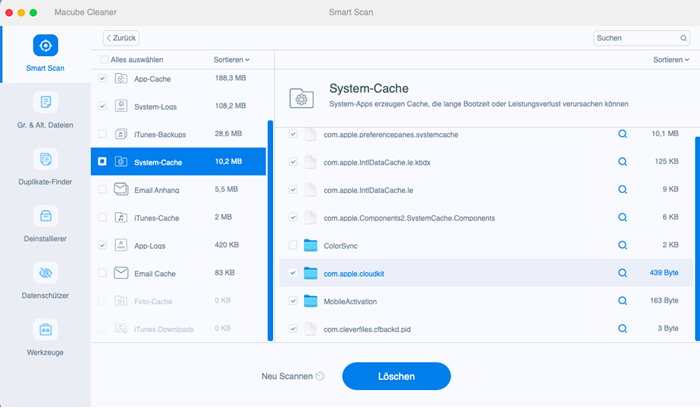This screenshot has width=700, height=408.
Task: Check the Email Cache checkbox
Action: point(102,273)
